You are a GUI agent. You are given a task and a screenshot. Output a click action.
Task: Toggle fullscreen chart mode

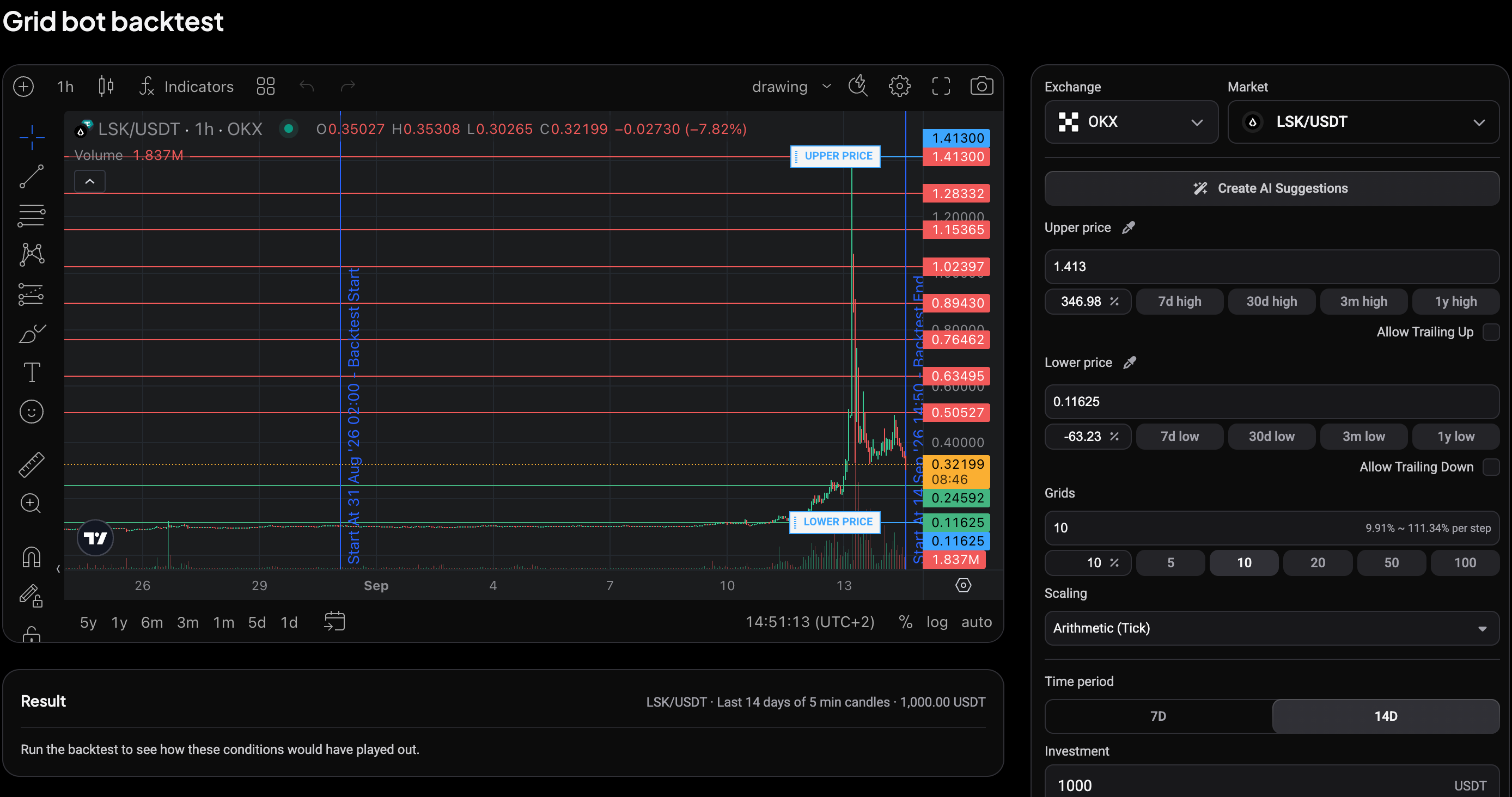[x=941, y=87]
